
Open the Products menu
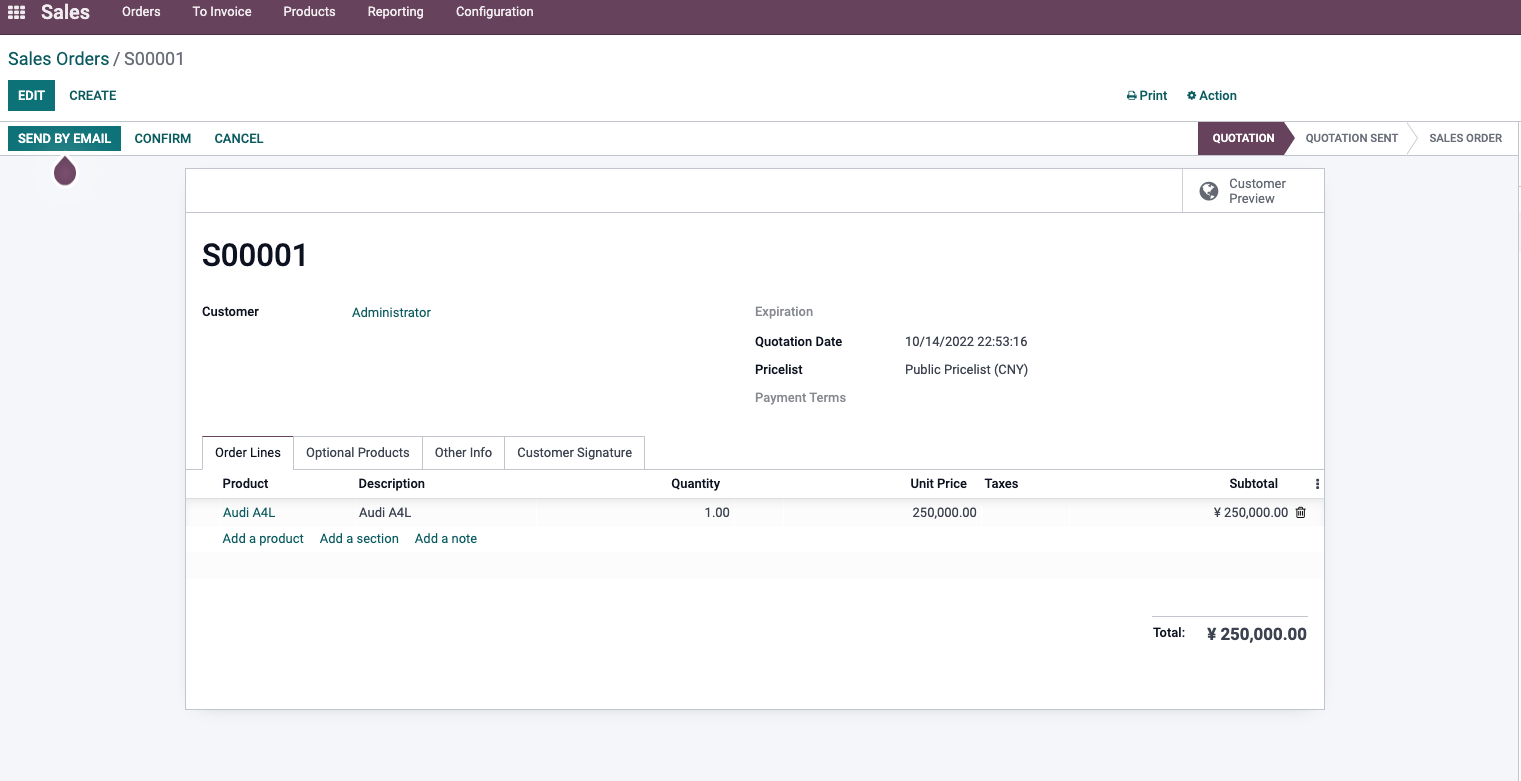coord(309,12)
